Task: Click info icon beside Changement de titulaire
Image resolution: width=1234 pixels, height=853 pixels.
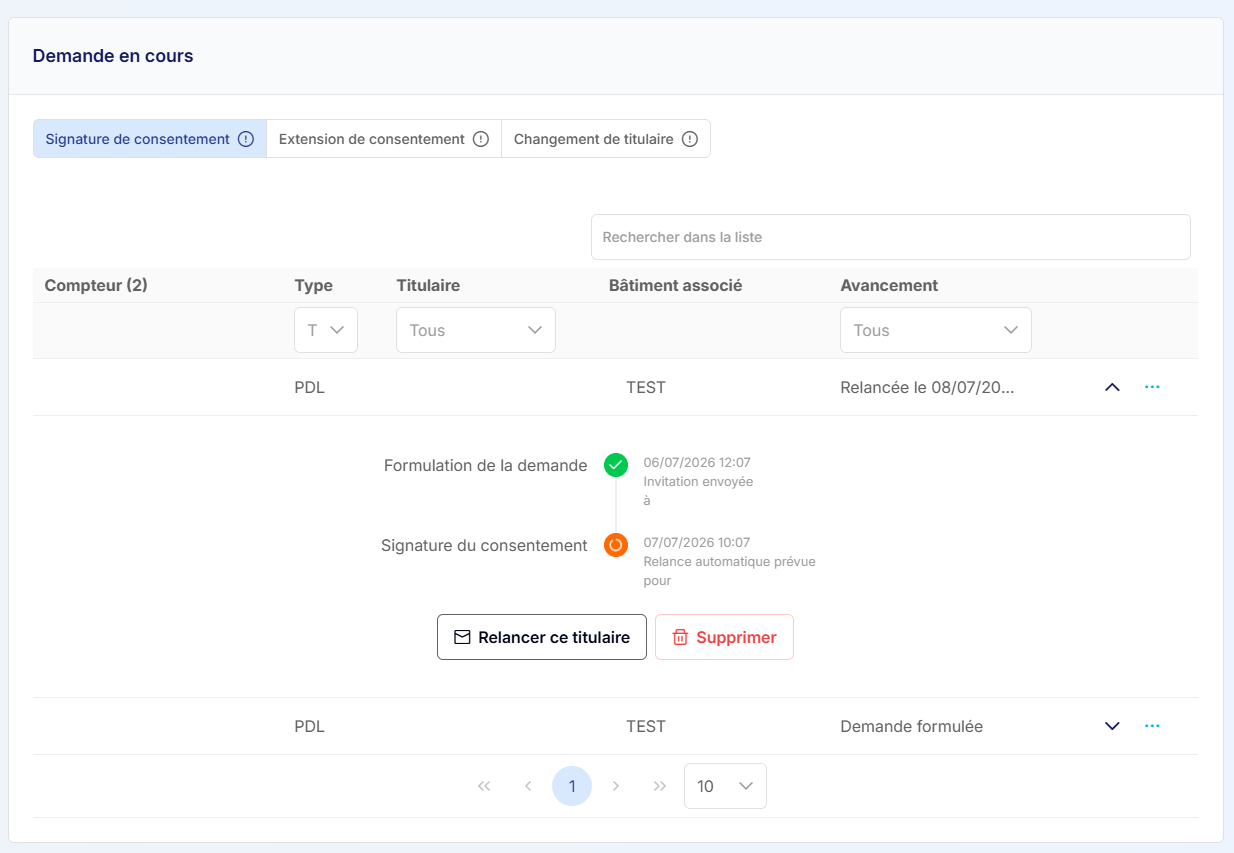Action: (x=690, y=139)
